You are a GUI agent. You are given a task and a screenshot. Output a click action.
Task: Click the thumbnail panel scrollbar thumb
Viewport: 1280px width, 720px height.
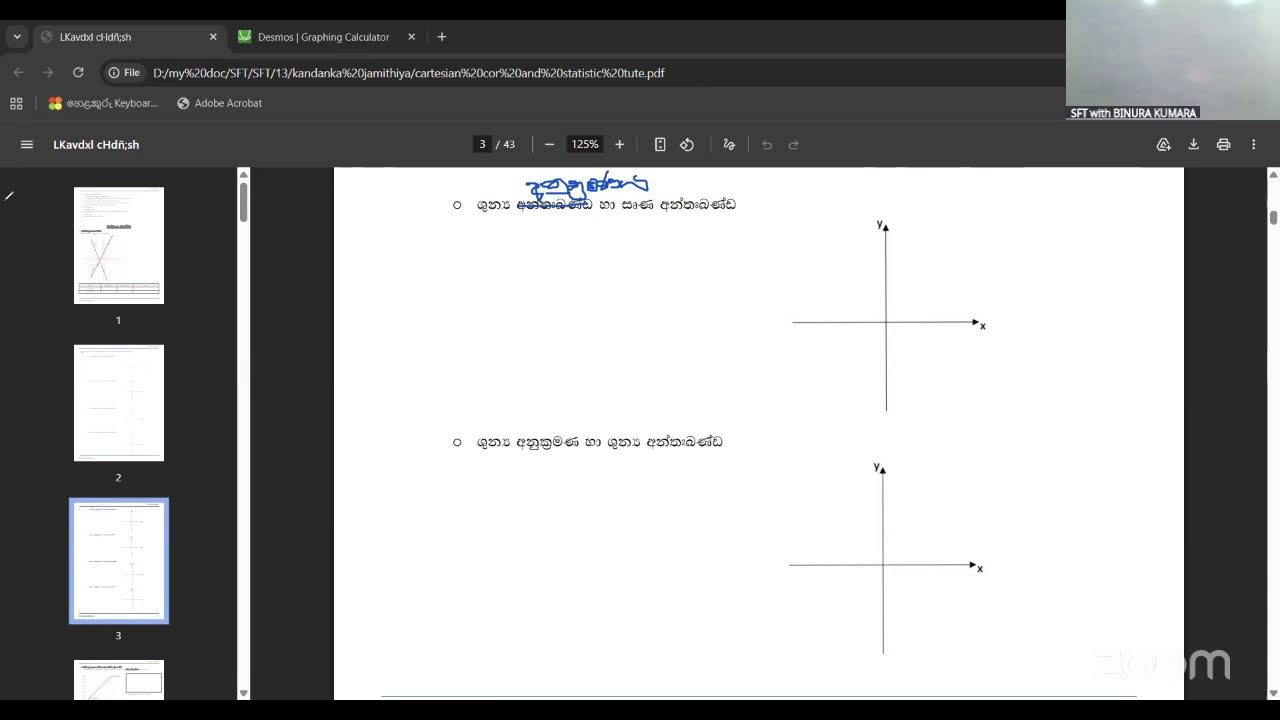243,202
